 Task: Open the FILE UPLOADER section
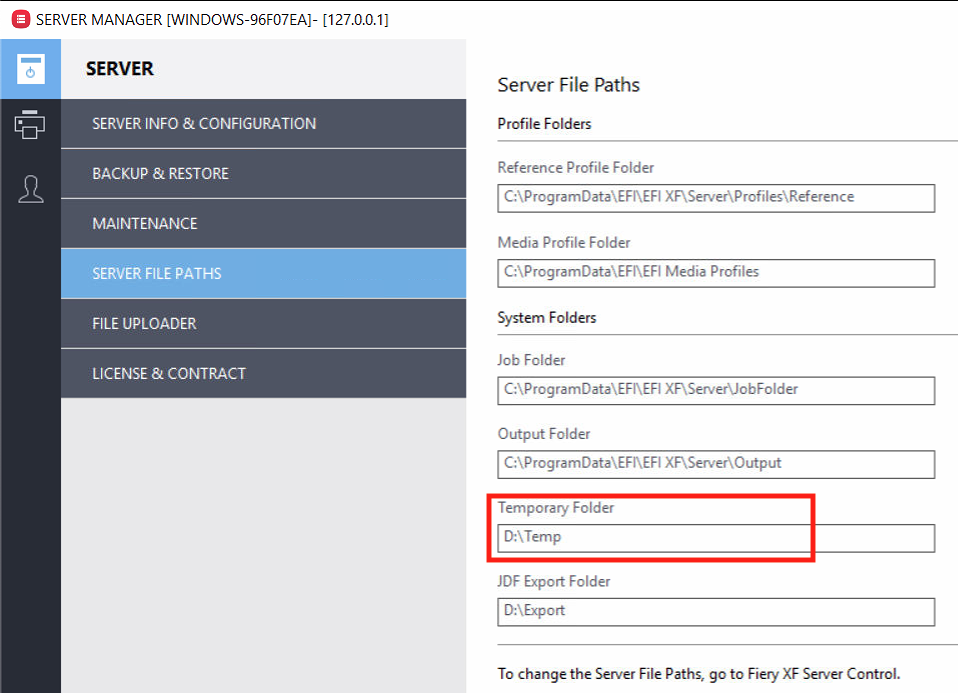145,323
